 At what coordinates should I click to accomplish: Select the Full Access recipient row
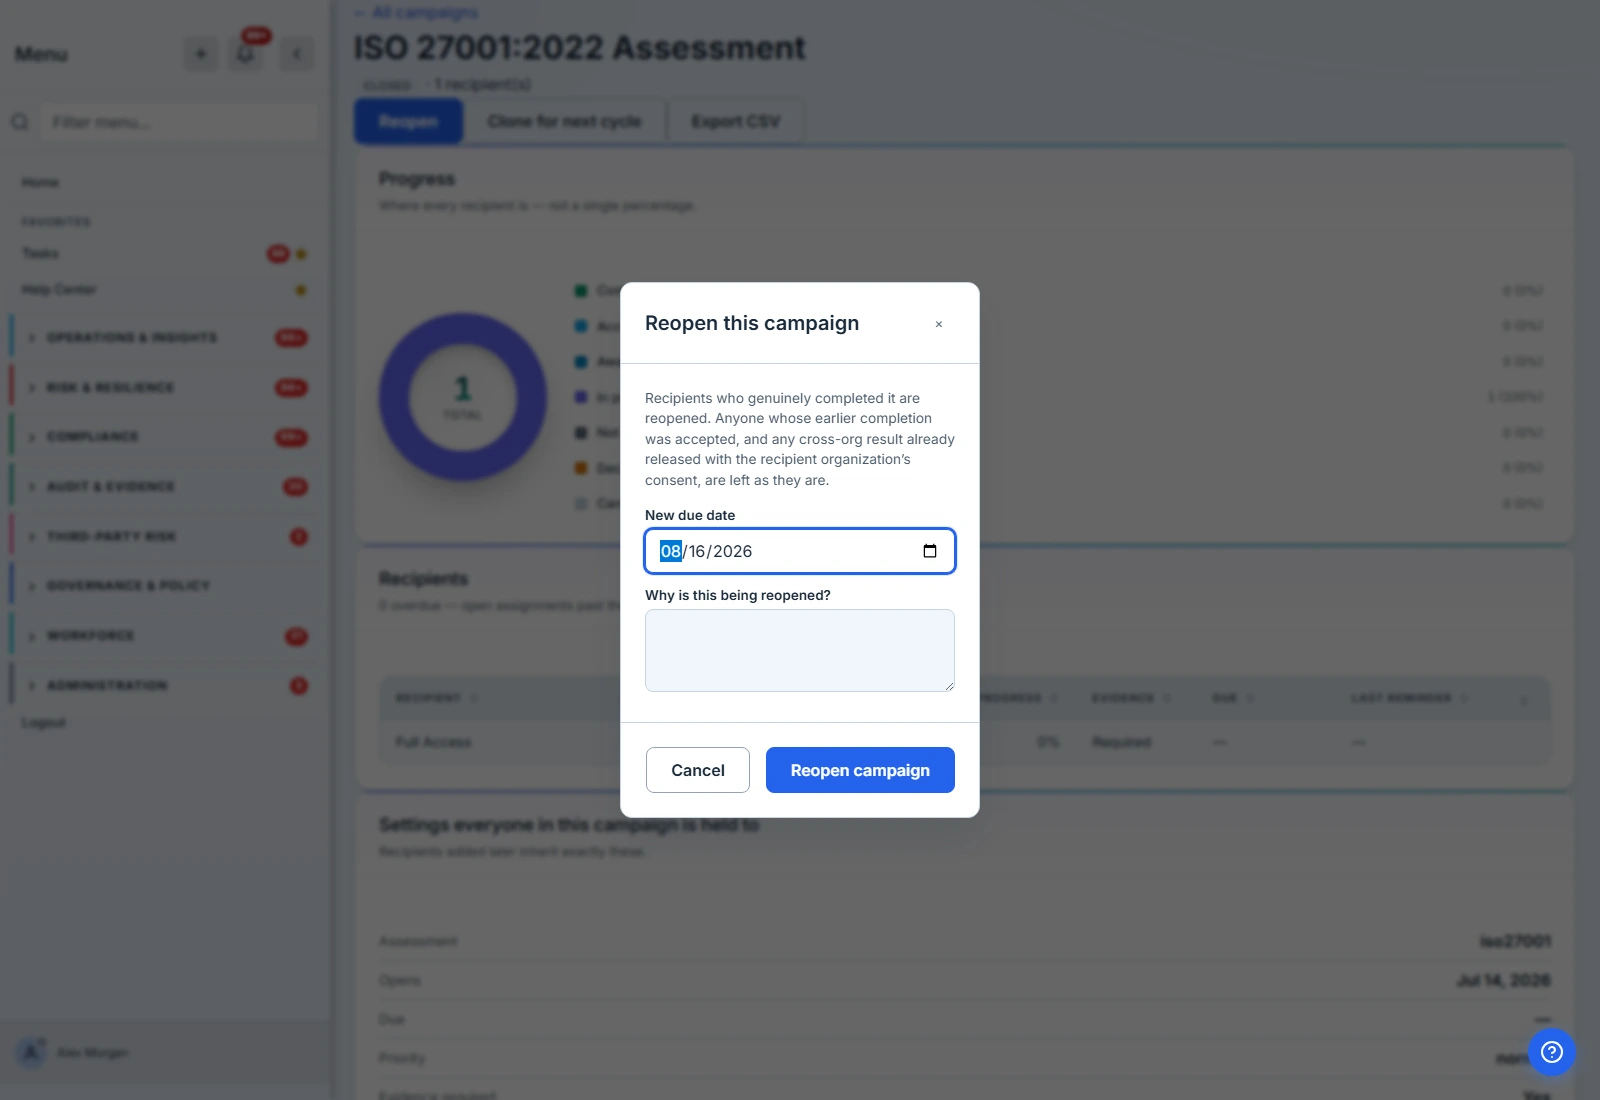[x=965, y=742]
